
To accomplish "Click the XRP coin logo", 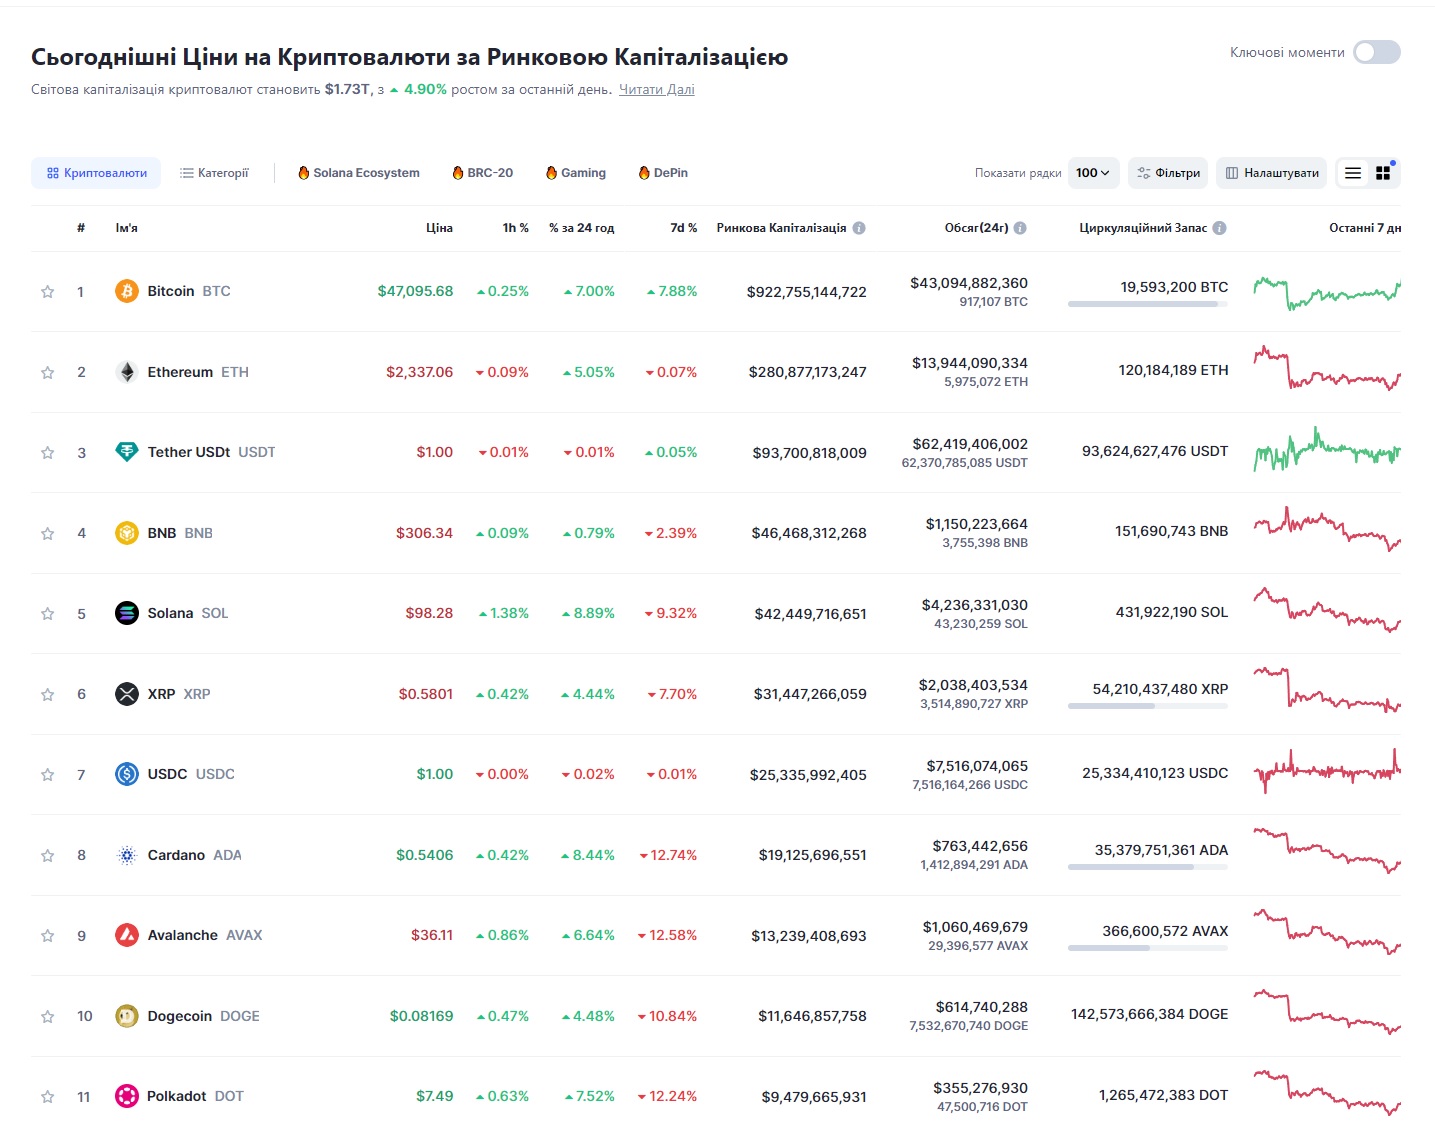I will [127, 694].
